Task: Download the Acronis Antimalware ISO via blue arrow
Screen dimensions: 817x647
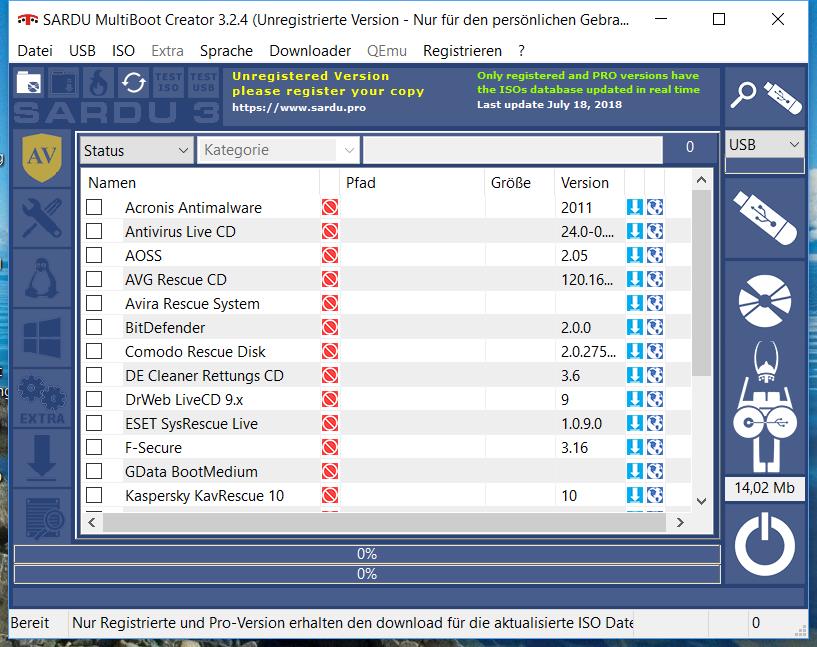Action: tap(634, 207)
